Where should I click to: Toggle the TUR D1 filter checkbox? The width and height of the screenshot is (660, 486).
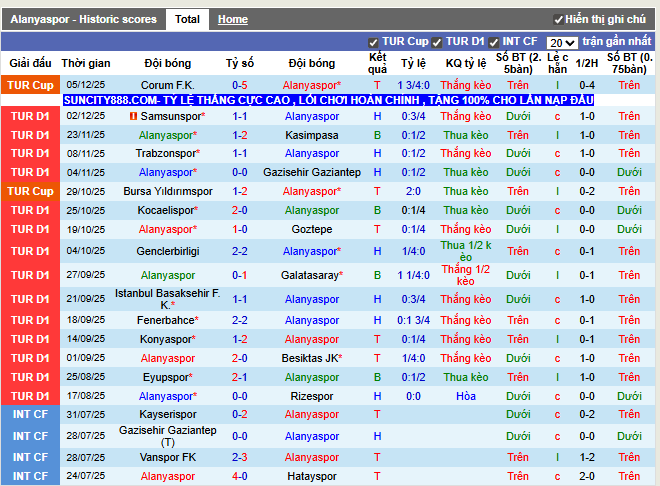pos(436,43)
